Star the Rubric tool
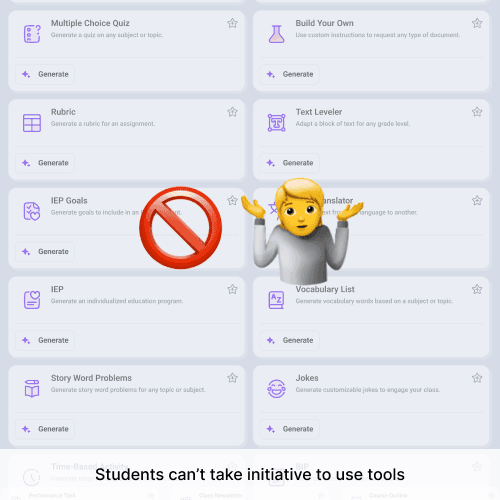Screen dimensions: 500x500 [232, 112]
